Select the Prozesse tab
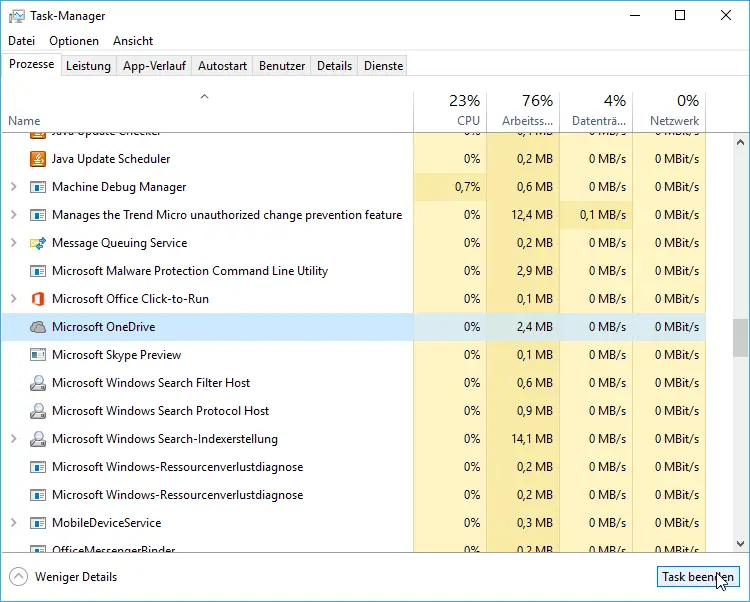Viewport: 750px width, 602px height. [x=32, y=65]
